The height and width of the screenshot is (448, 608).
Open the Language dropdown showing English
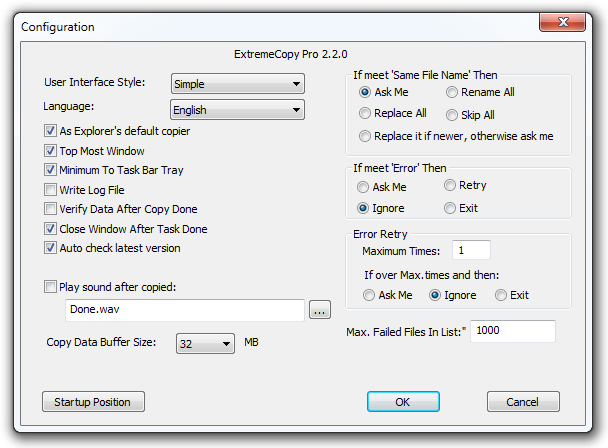pyautogui.click(x=237, y=110)
